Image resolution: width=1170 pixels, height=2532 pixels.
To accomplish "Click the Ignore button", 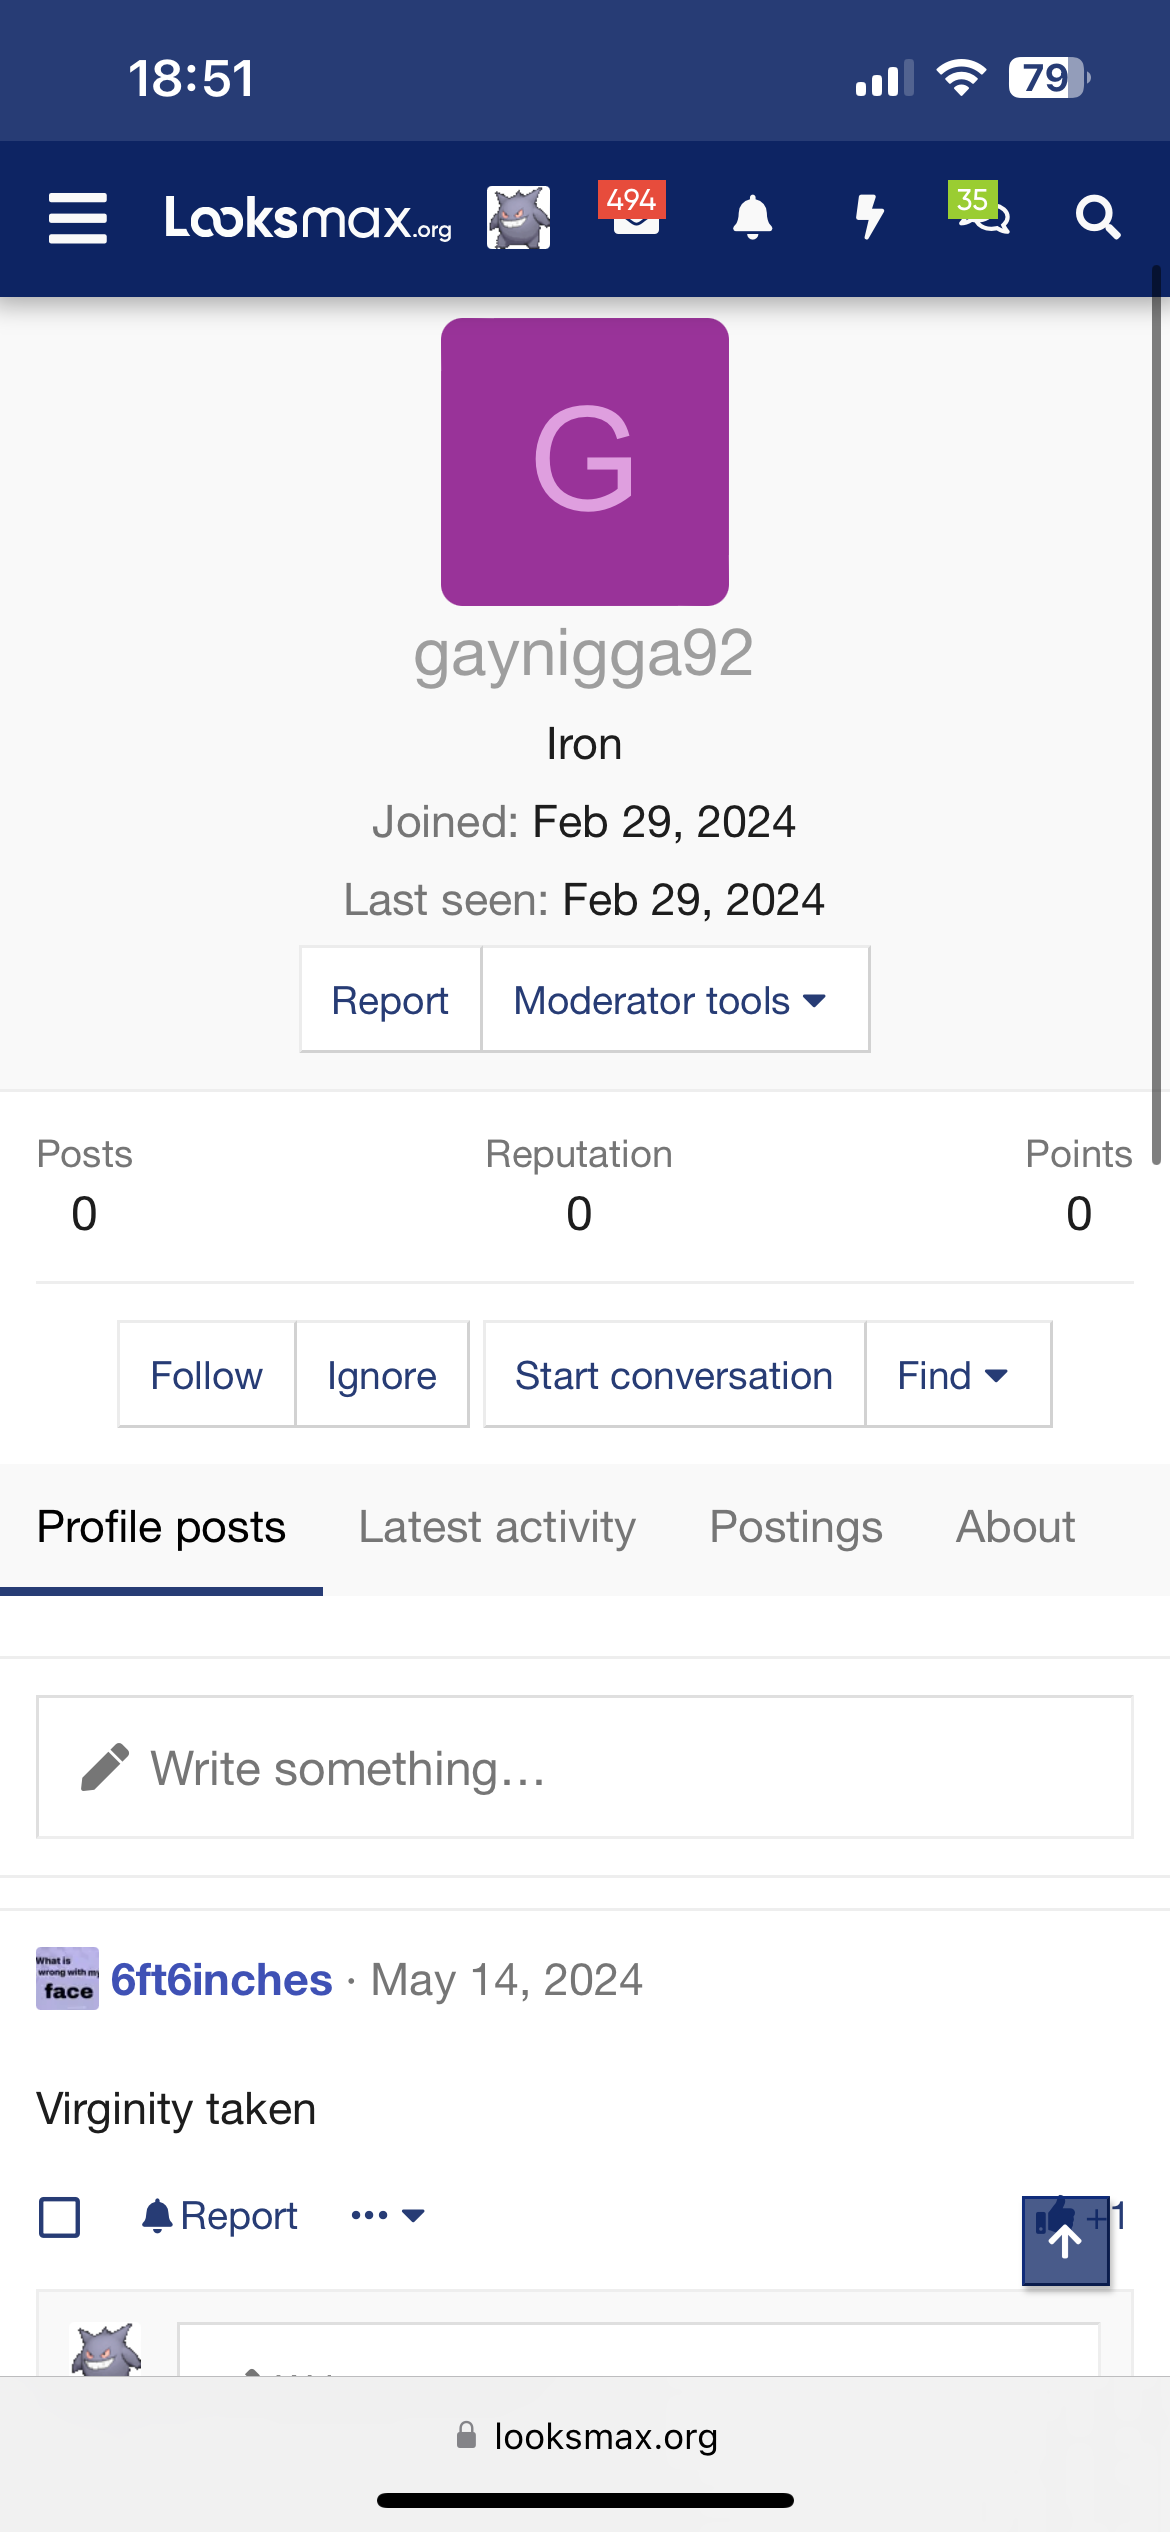I will (x=381, y=1375).
